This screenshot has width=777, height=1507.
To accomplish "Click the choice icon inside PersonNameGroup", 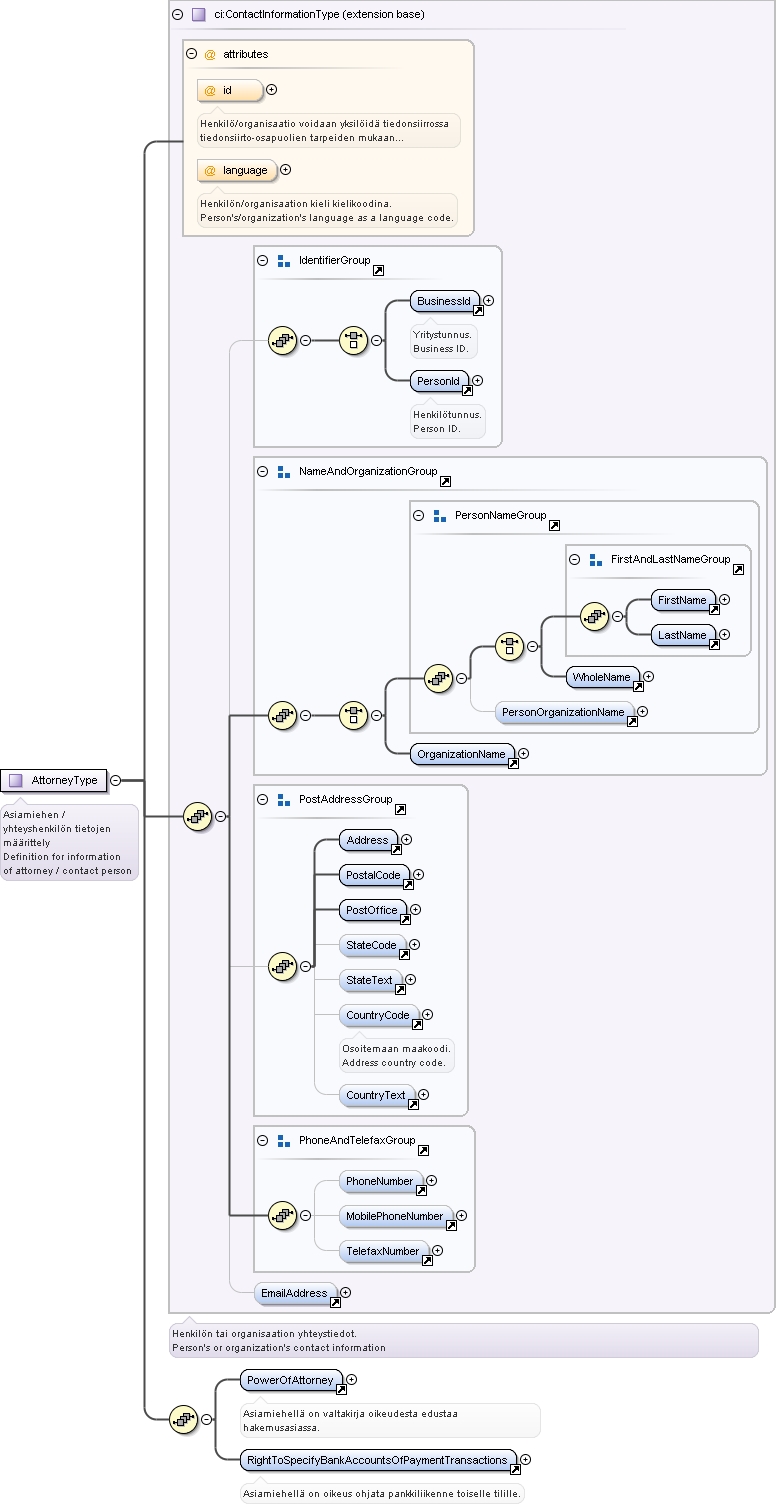I will tap(510, 645).
